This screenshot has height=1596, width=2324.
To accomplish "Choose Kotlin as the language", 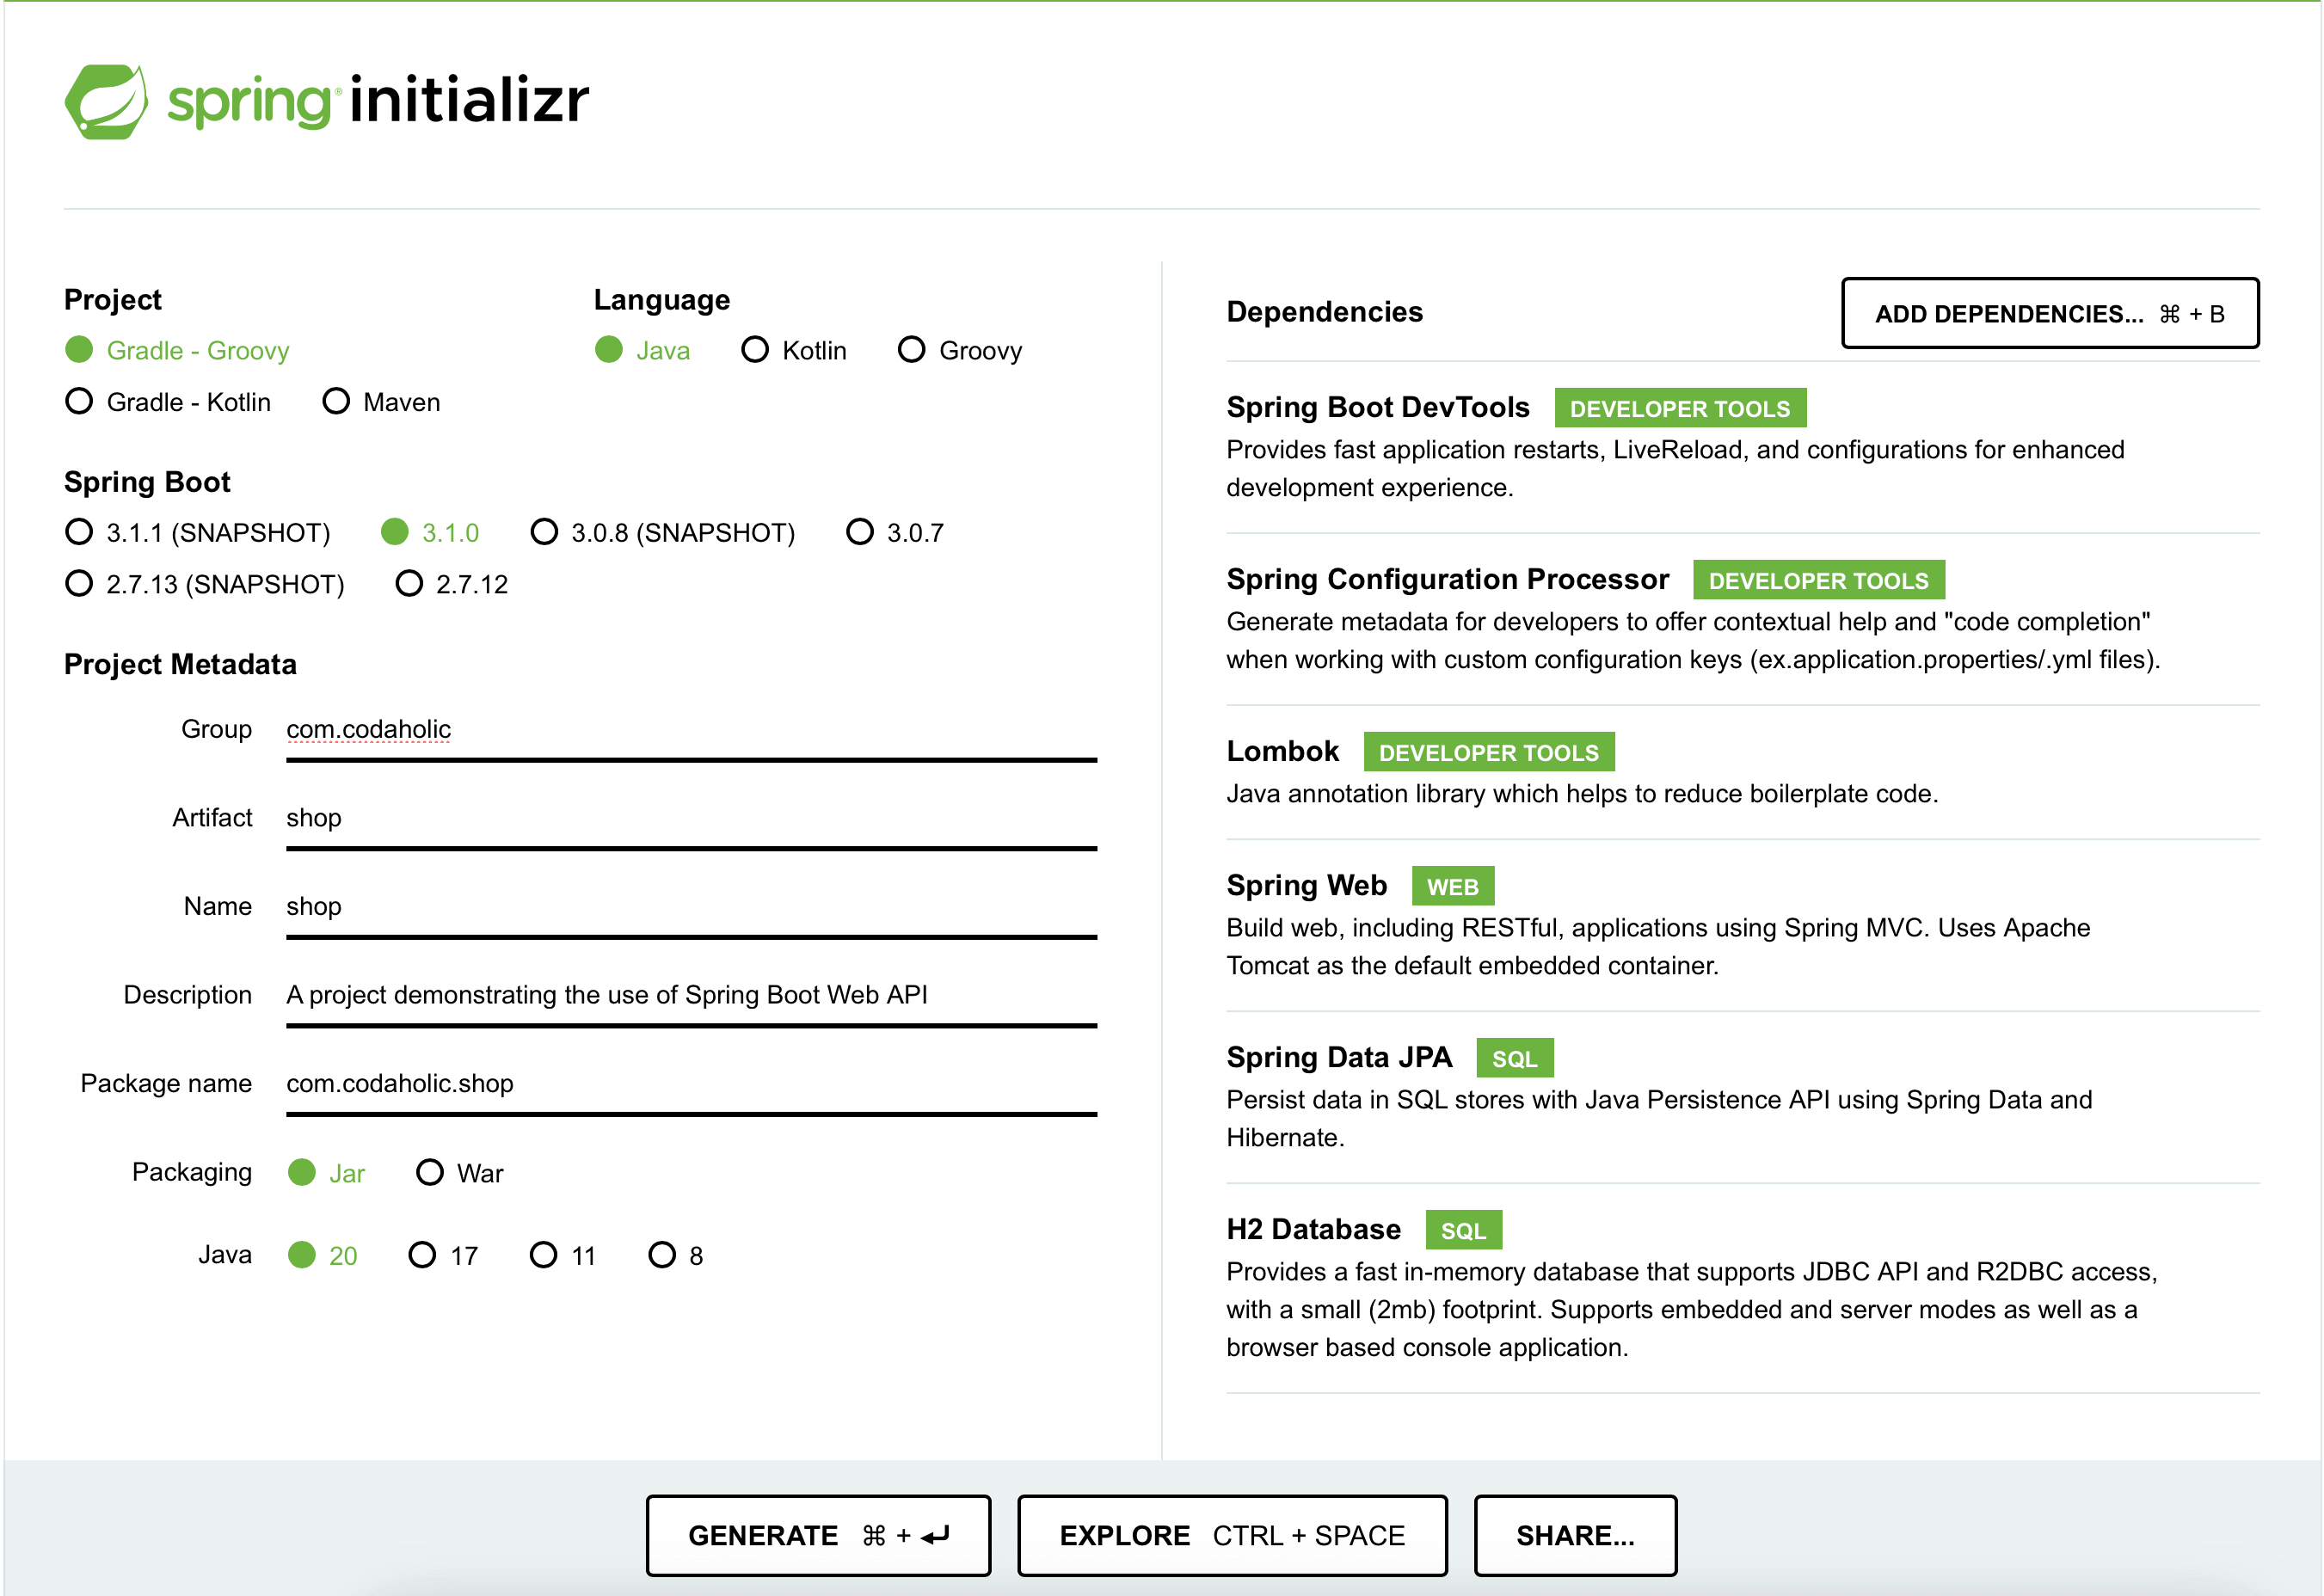I will [x=794, y=351].
